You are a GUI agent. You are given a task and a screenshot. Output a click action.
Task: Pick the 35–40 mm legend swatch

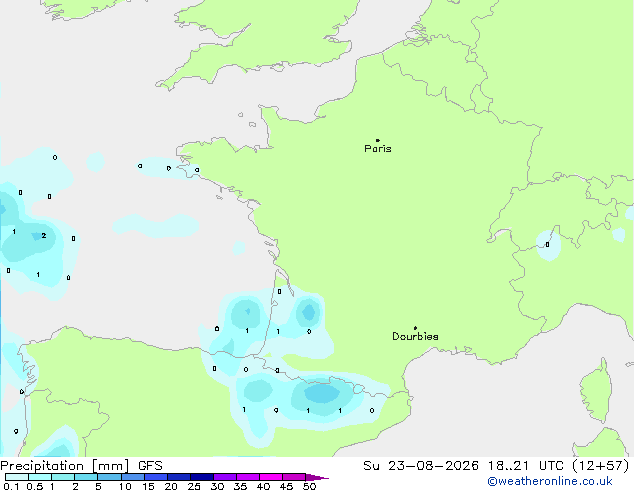click(x=248, y=477)
